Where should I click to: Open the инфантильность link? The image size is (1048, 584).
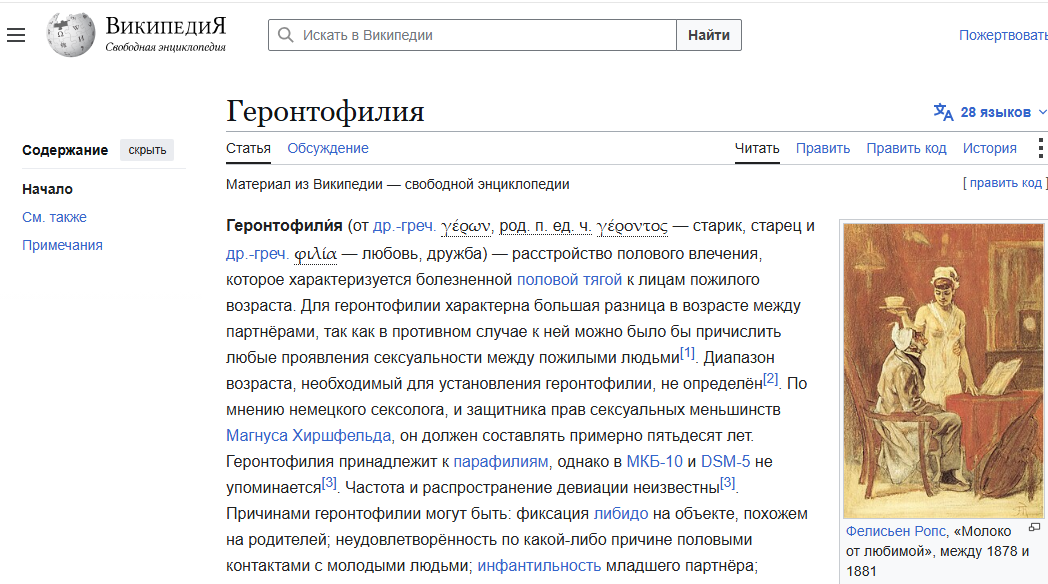click(539, 566)
